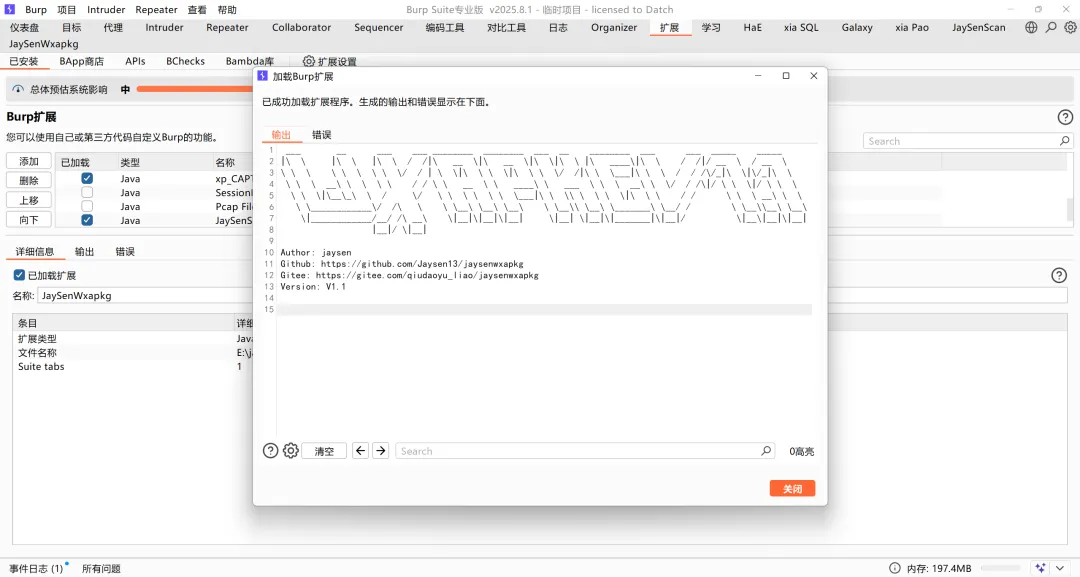The width and height of the screenshot is (1080, 577).
Task: Switch to the Collaborator tab
Action: pyautogui.click(x=301, y=28)
